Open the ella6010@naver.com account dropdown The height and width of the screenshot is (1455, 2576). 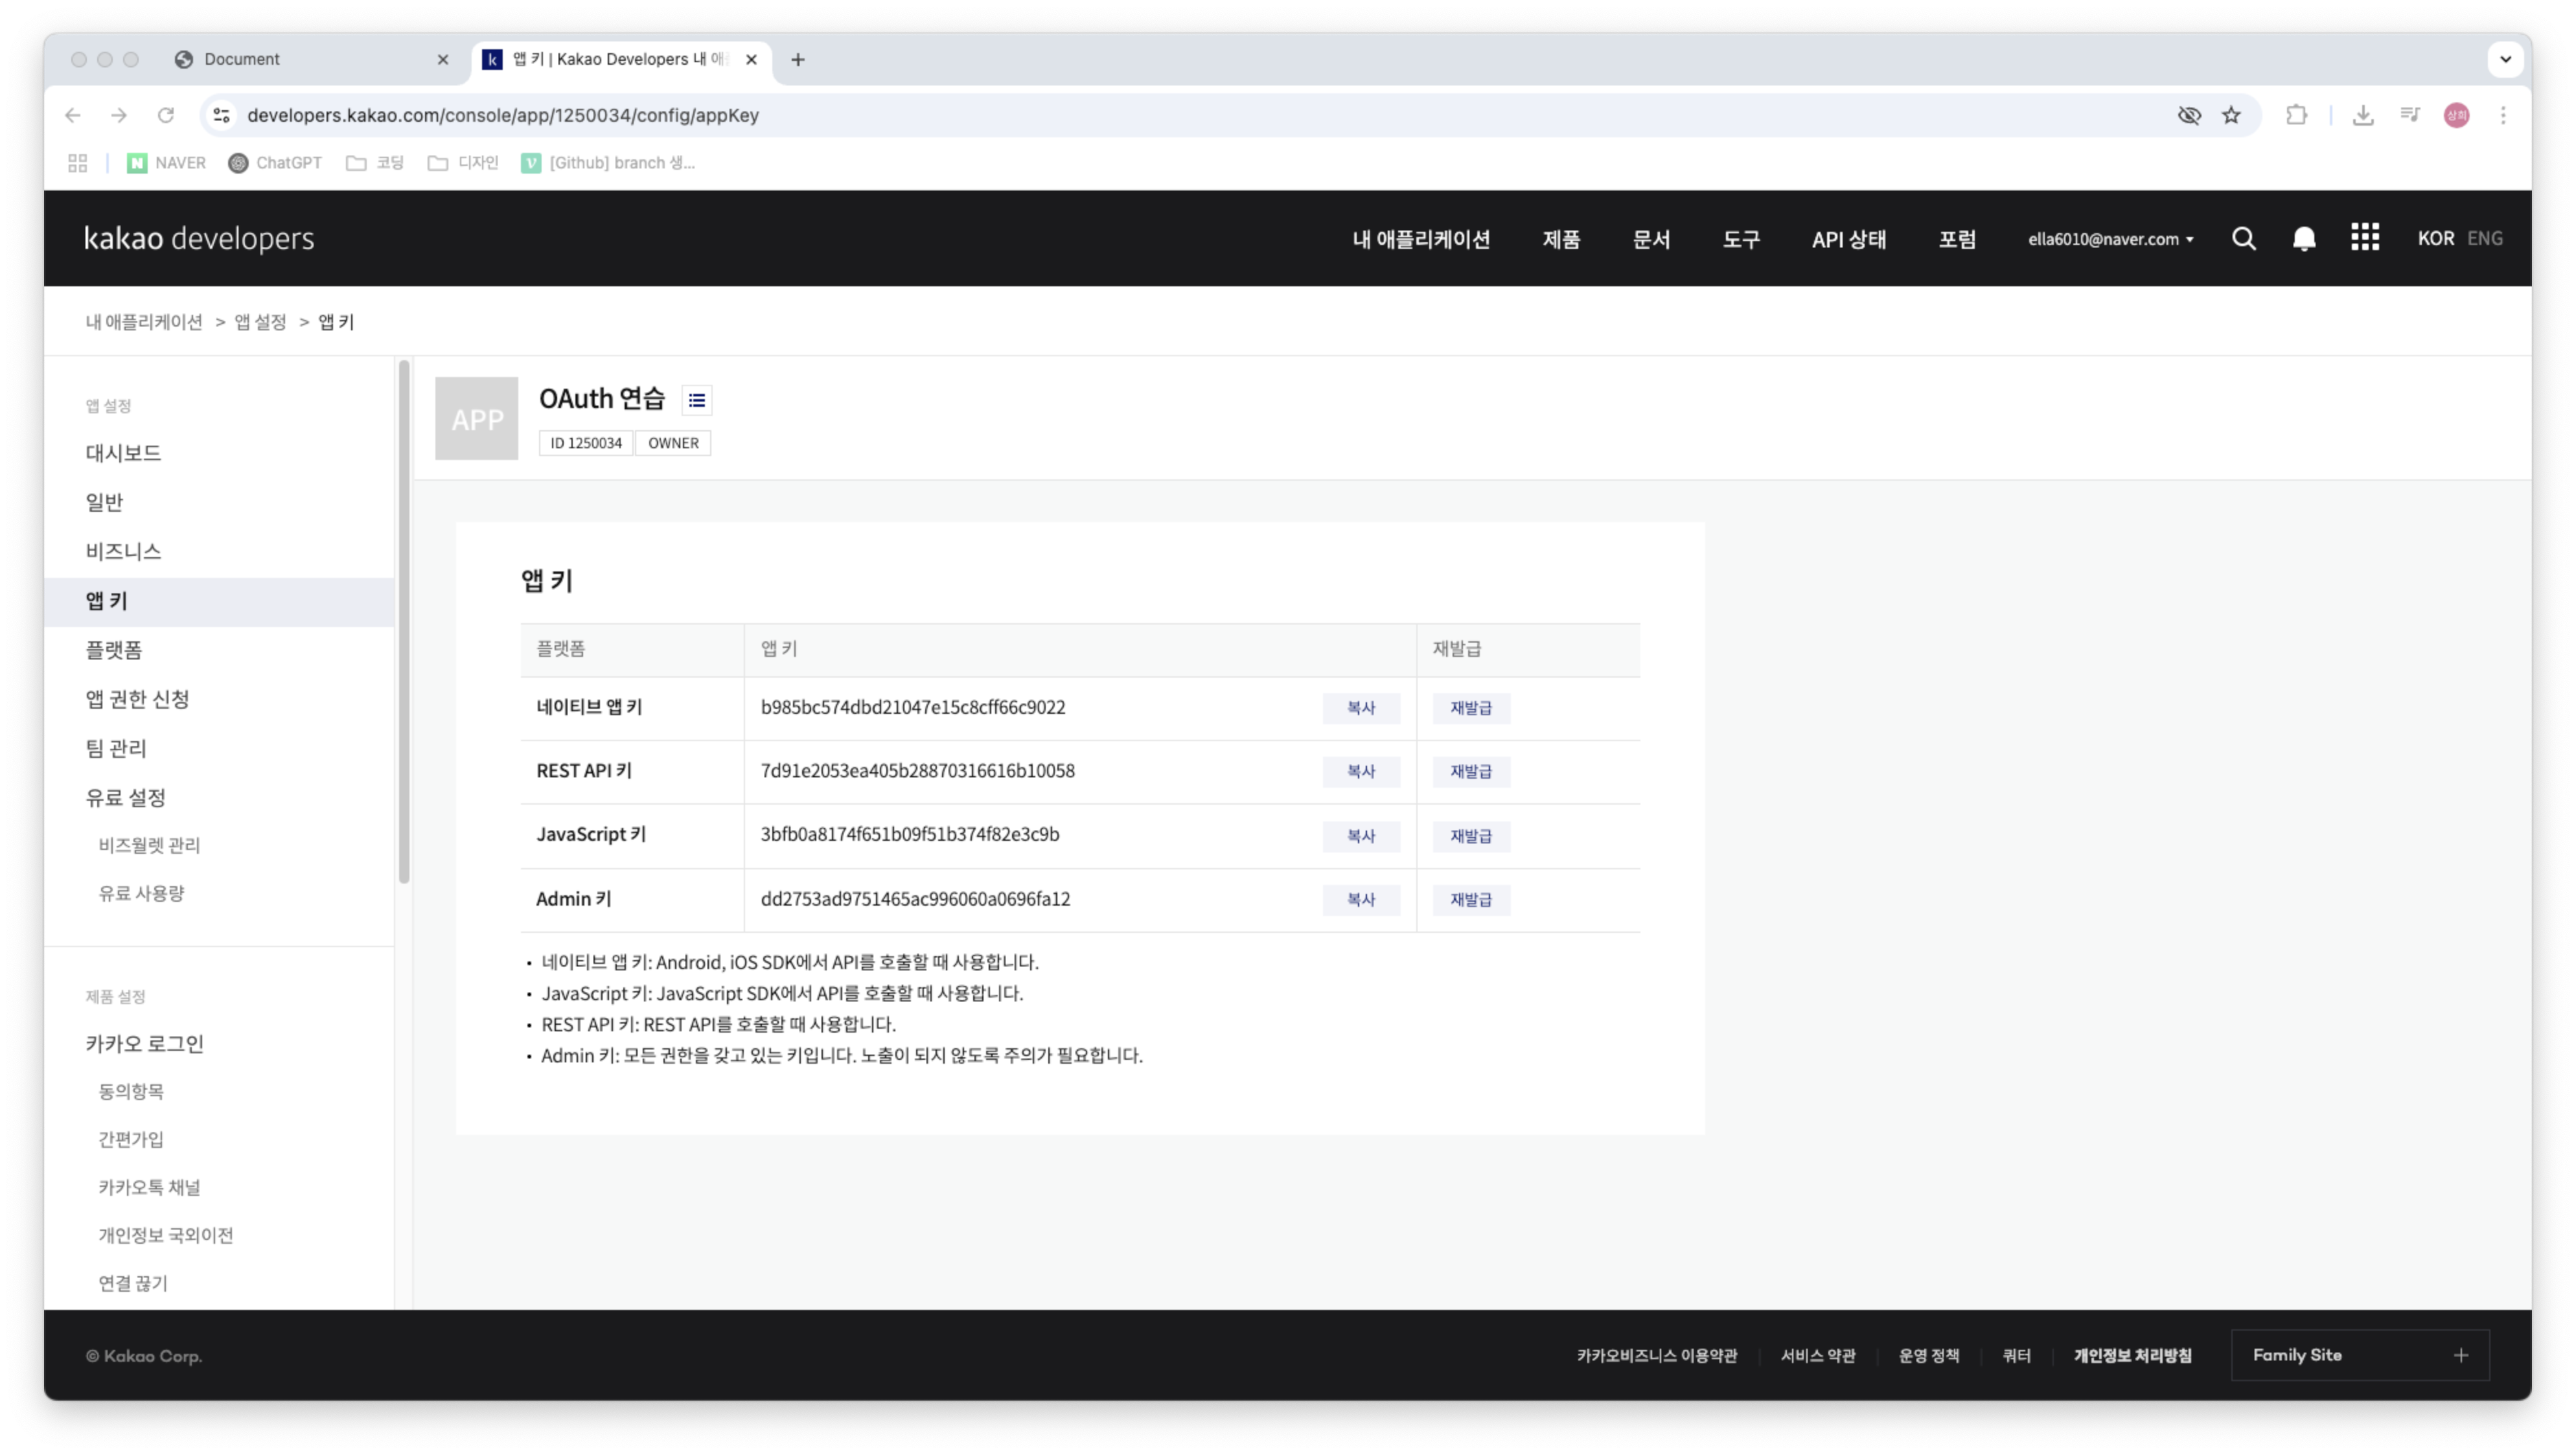[2111, 239]
